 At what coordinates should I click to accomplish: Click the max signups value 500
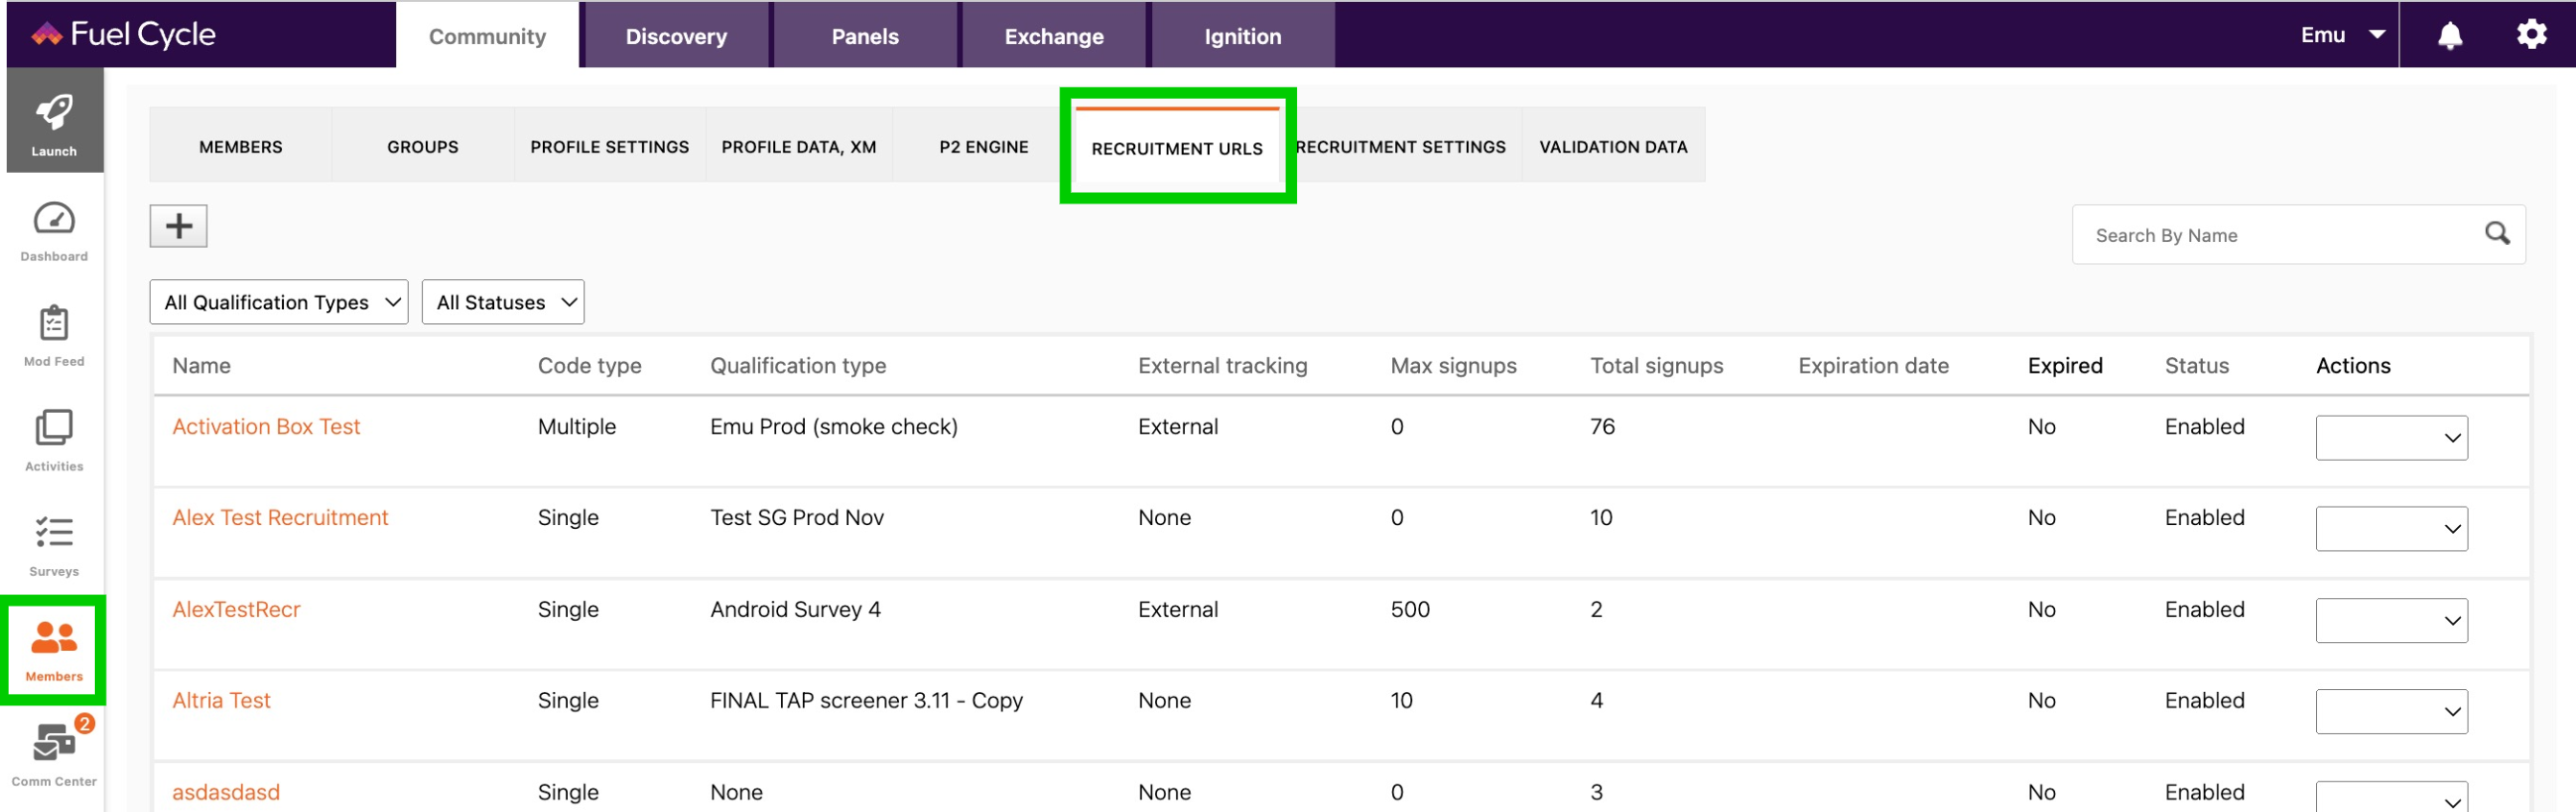[x=1410, y=609]
